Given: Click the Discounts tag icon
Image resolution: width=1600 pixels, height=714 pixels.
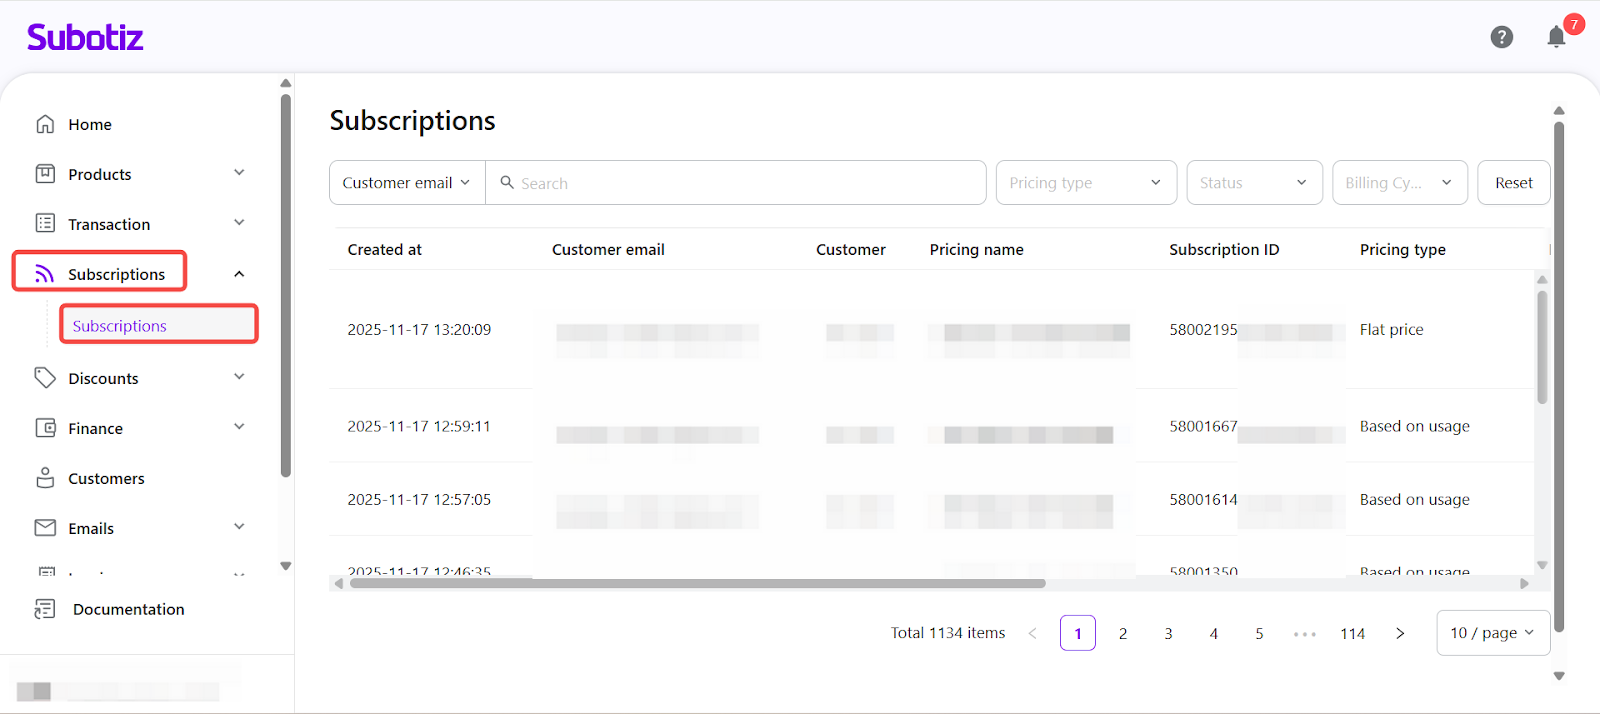Looking at the screenshot, I should point(45,378).
